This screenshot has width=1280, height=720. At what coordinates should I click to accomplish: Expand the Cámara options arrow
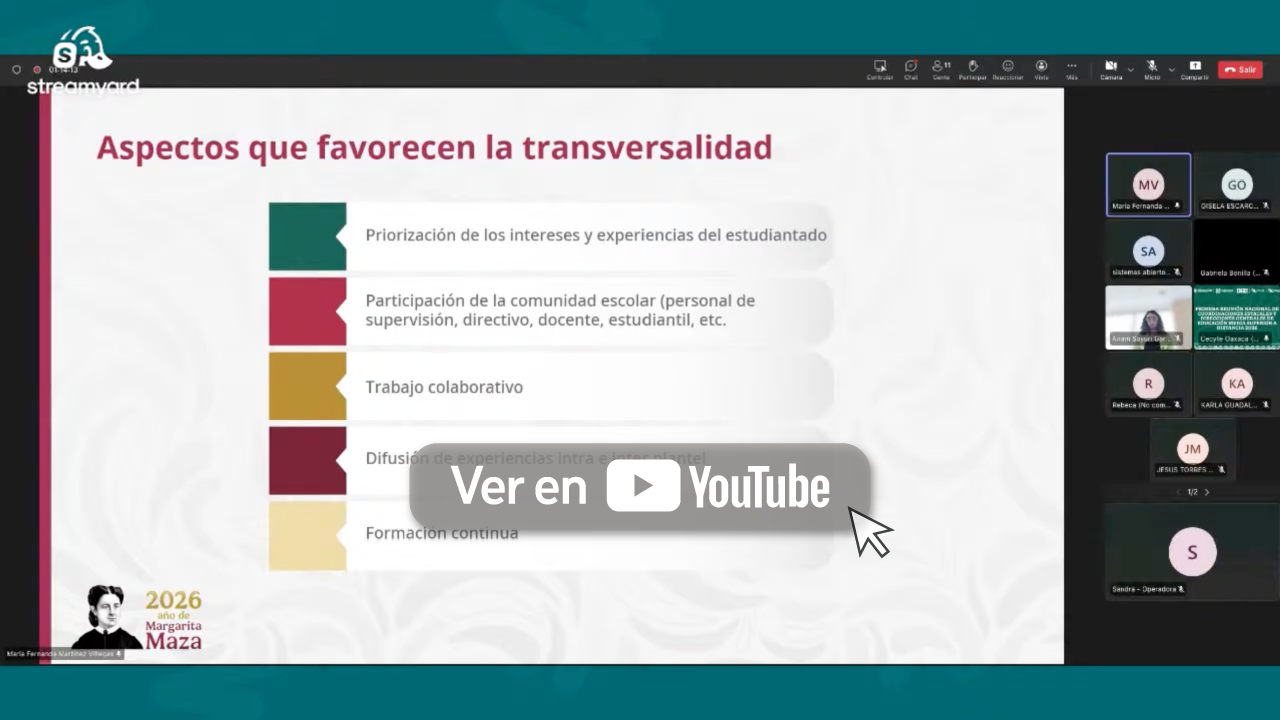[1130, 70]
